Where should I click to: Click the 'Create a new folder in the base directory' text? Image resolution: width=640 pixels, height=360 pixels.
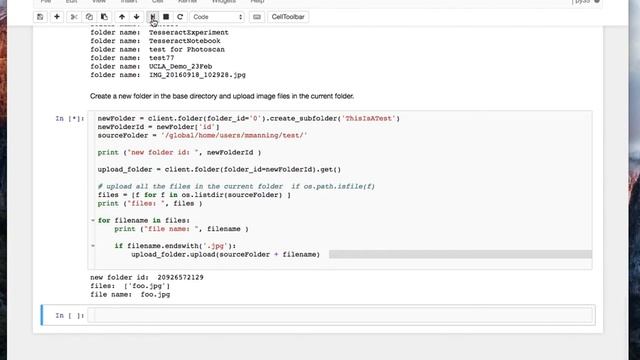(x=222, y=96)
